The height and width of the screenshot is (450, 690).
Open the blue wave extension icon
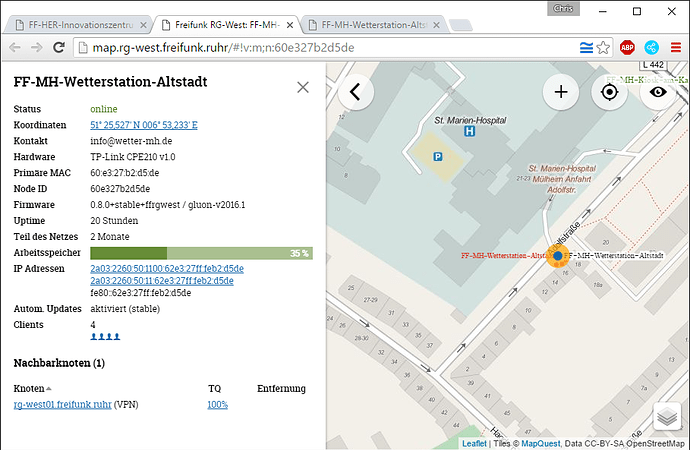586,48
